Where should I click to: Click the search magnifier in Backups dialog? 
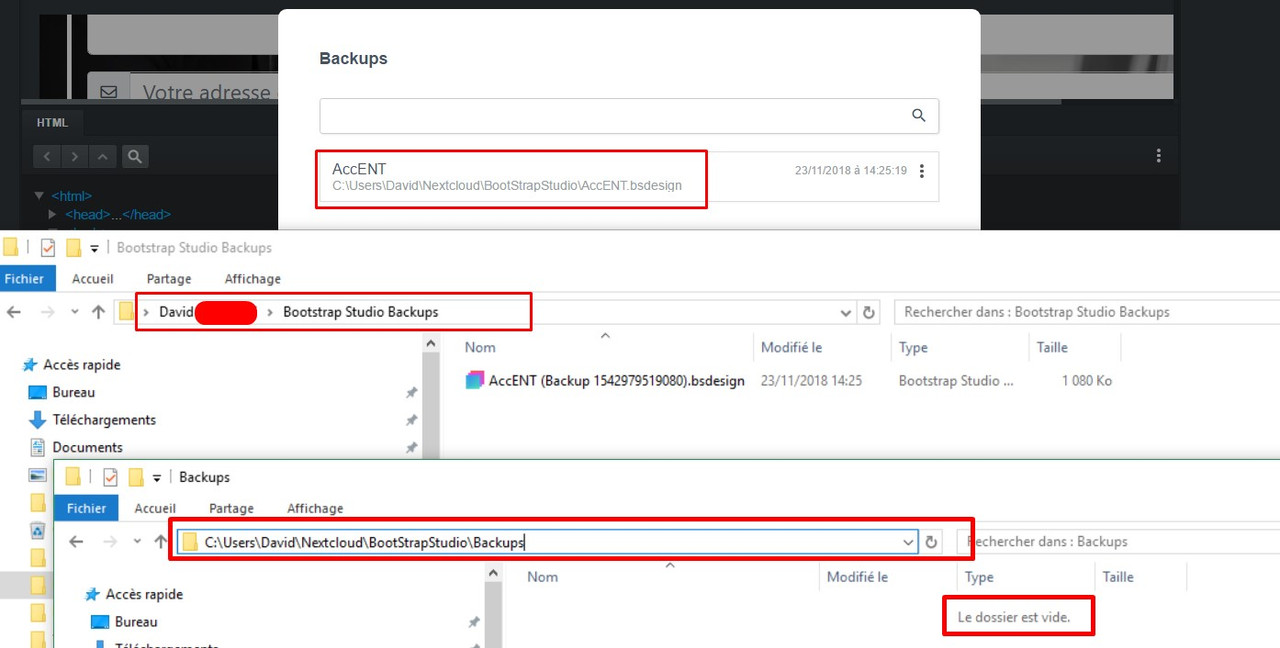click(x=918, y=116)
